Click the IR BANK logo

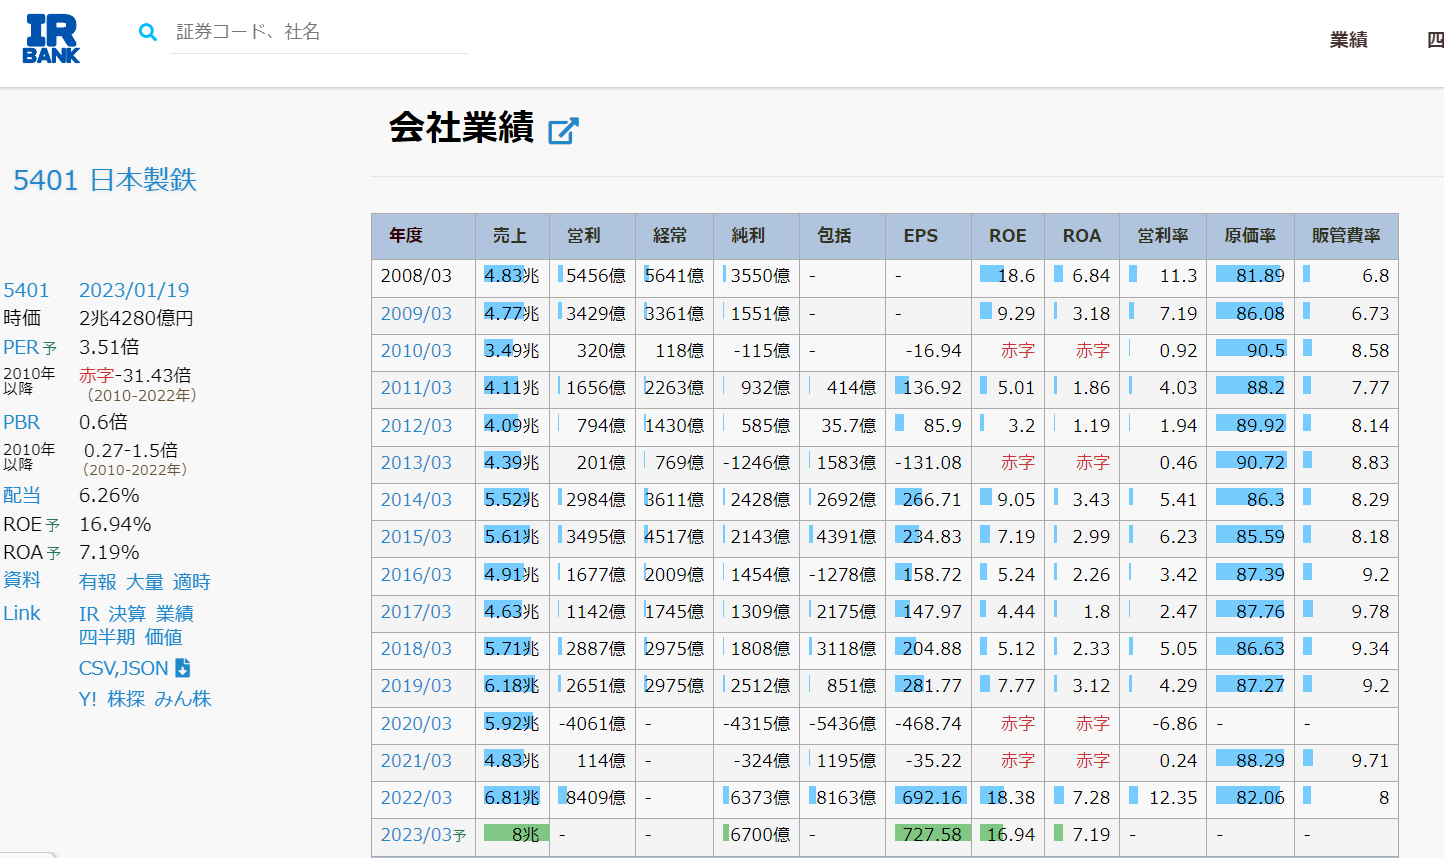[51, 39]
